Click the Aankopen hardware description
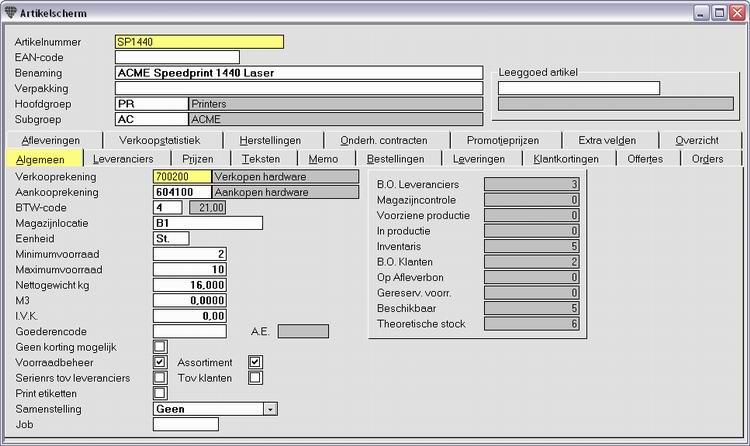This screenshot has width=750, height=446. (x=285, y=192)
